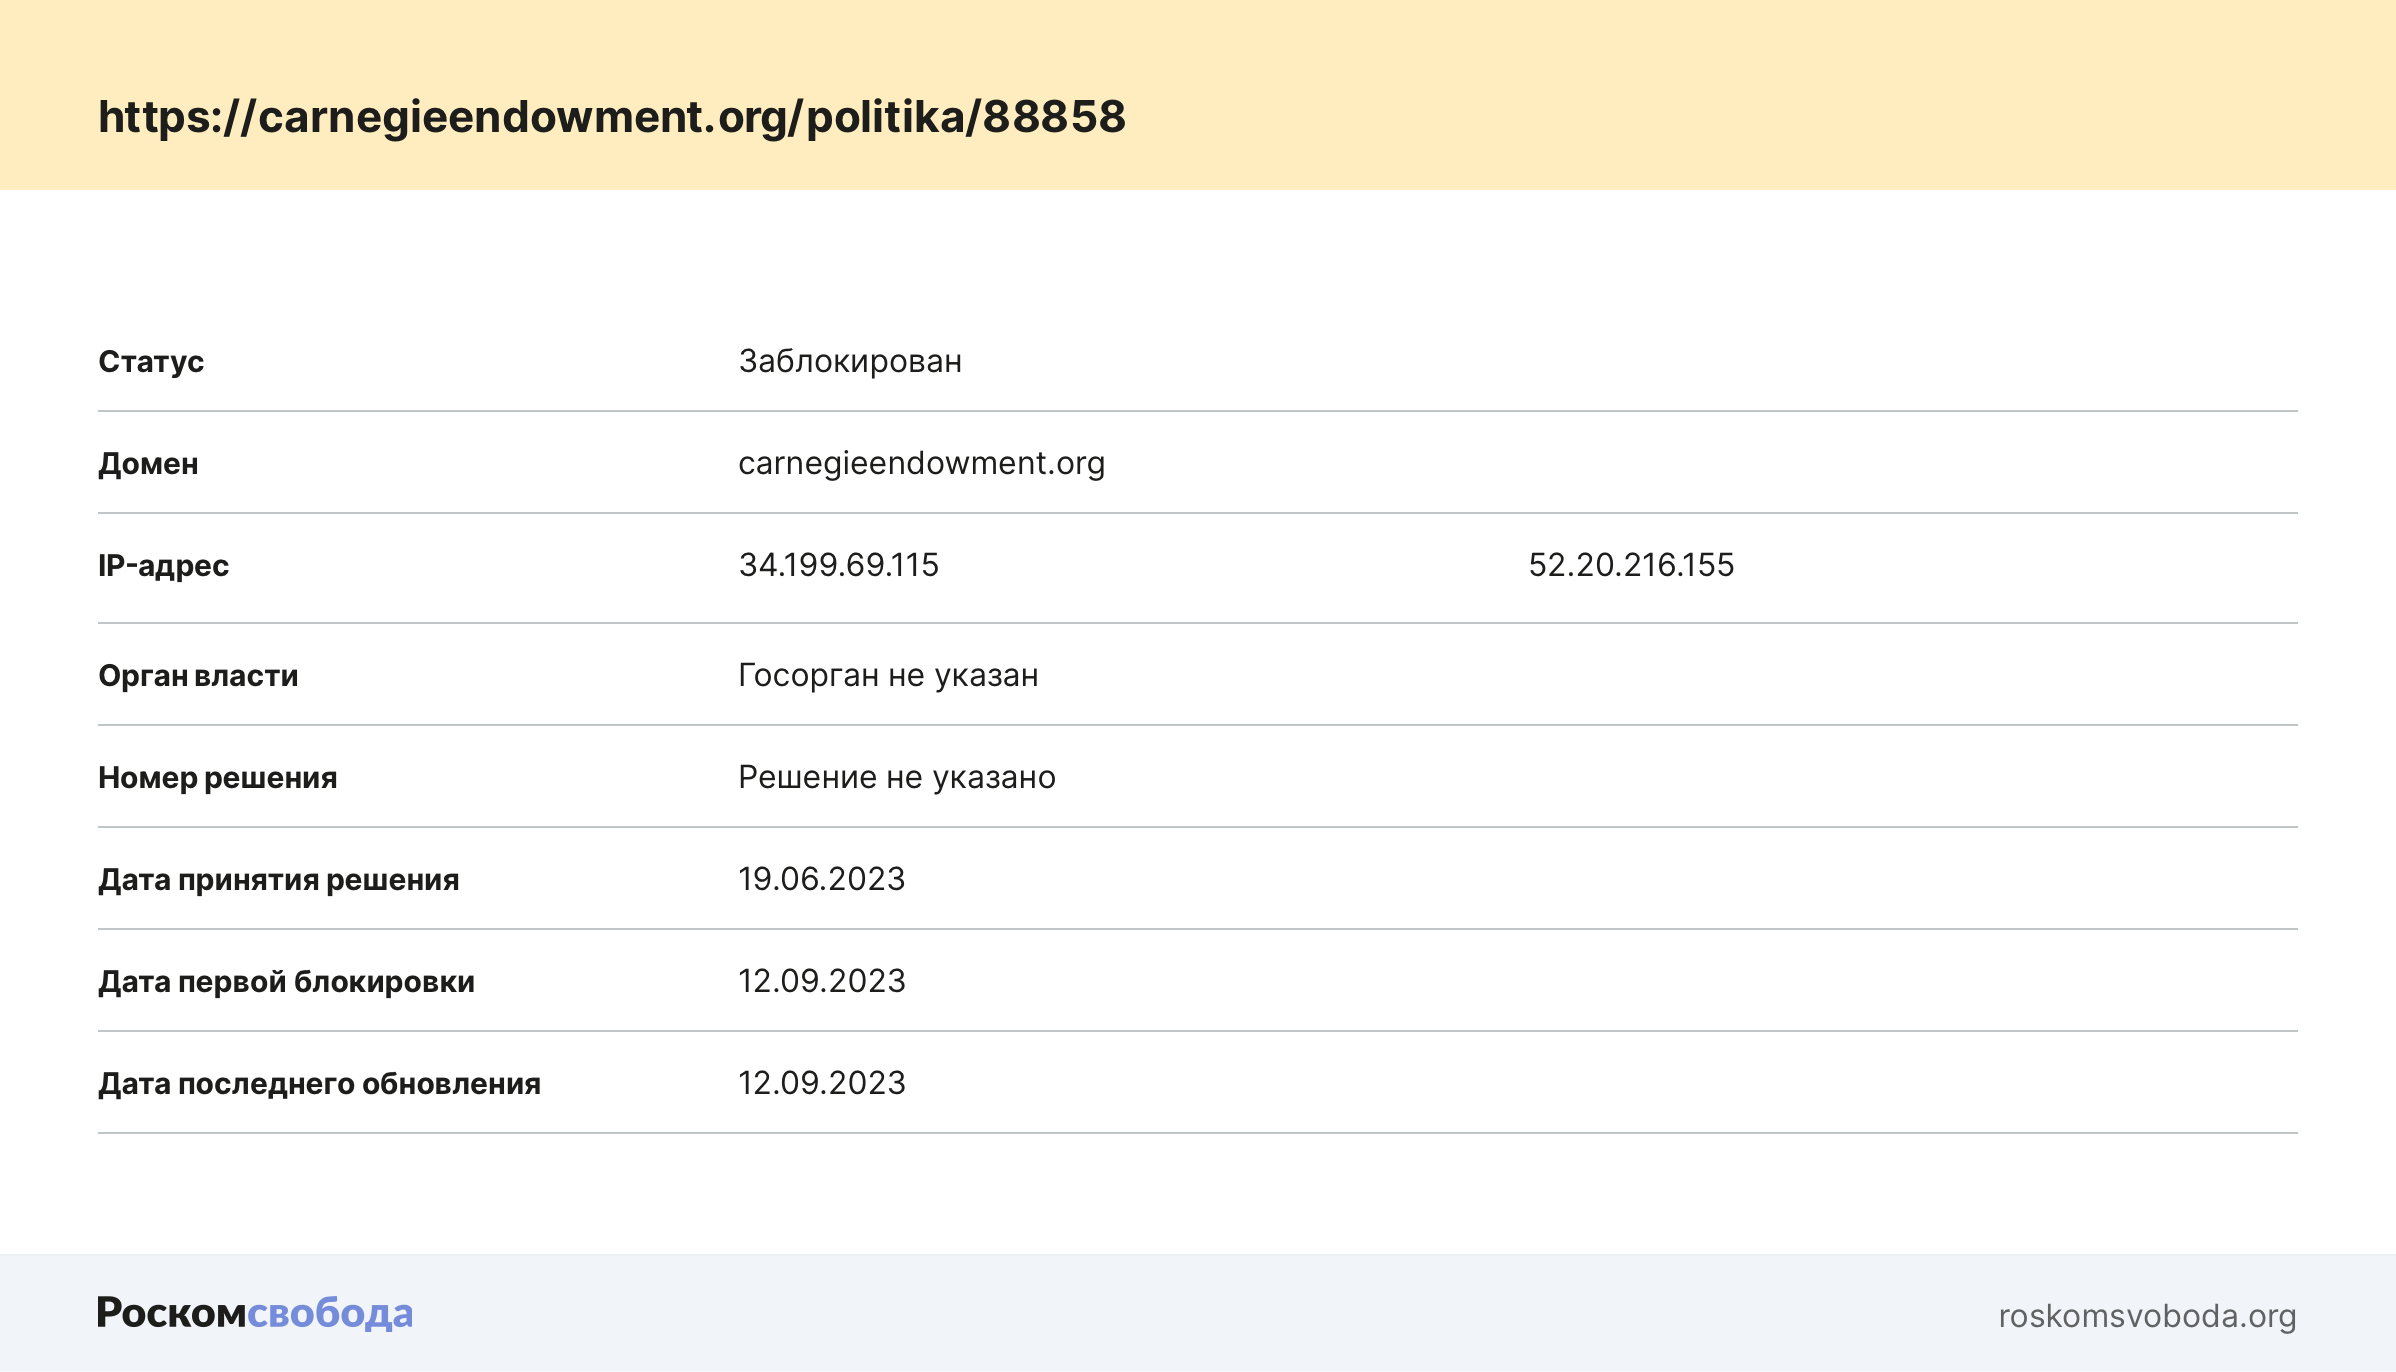Click the Орган власти label
Image resolution: width=2396 pixels, height=1372 pixels.
pyautogui.click(x=198, y=676)
